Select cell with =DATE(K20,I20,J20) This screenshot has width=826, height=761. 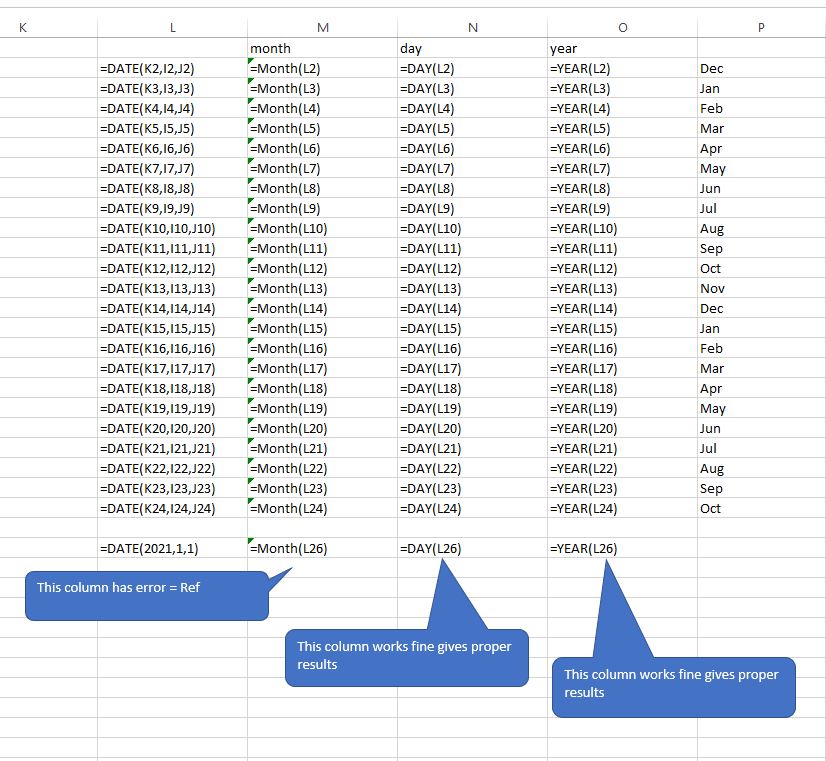click(x=172, y=429)
